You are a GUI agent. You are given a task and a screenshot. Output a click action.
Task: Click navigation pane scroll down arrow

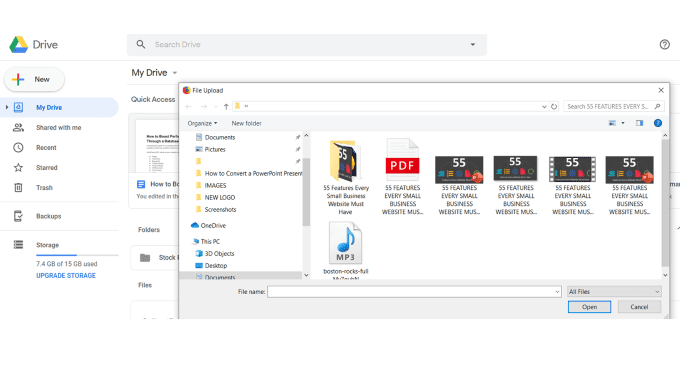tap(306, 275)
